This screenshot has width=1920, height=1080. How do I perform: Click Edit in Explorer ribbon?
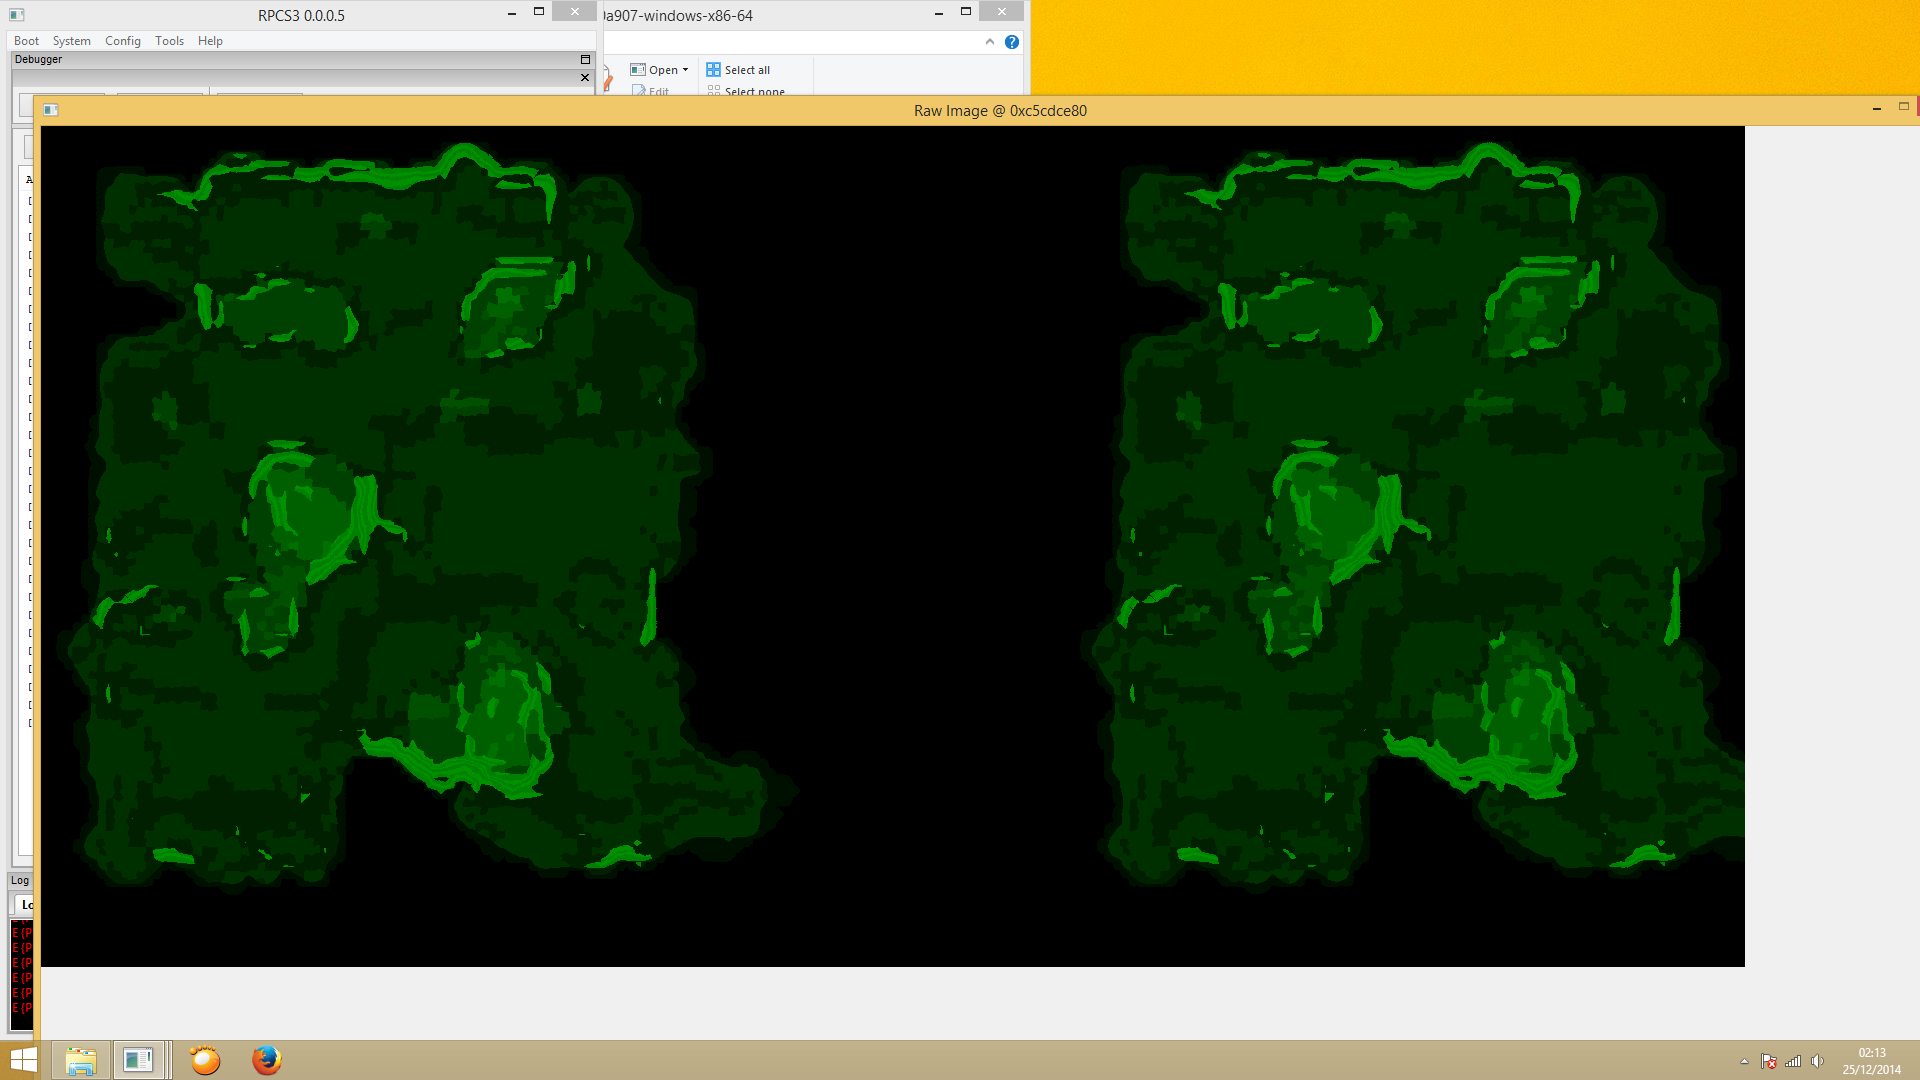650,91
